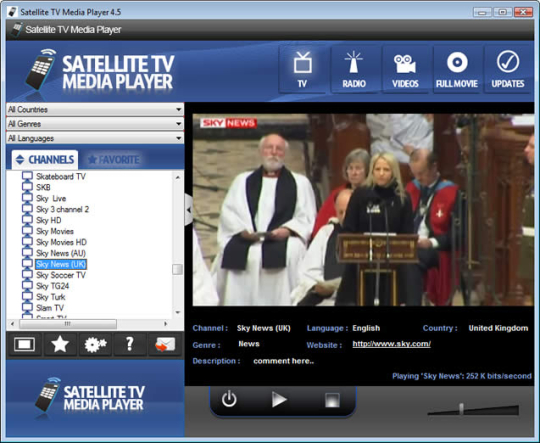Select Skateboard TV channel
This screenshot has width=540, height=443.
(x=61, y=176)
